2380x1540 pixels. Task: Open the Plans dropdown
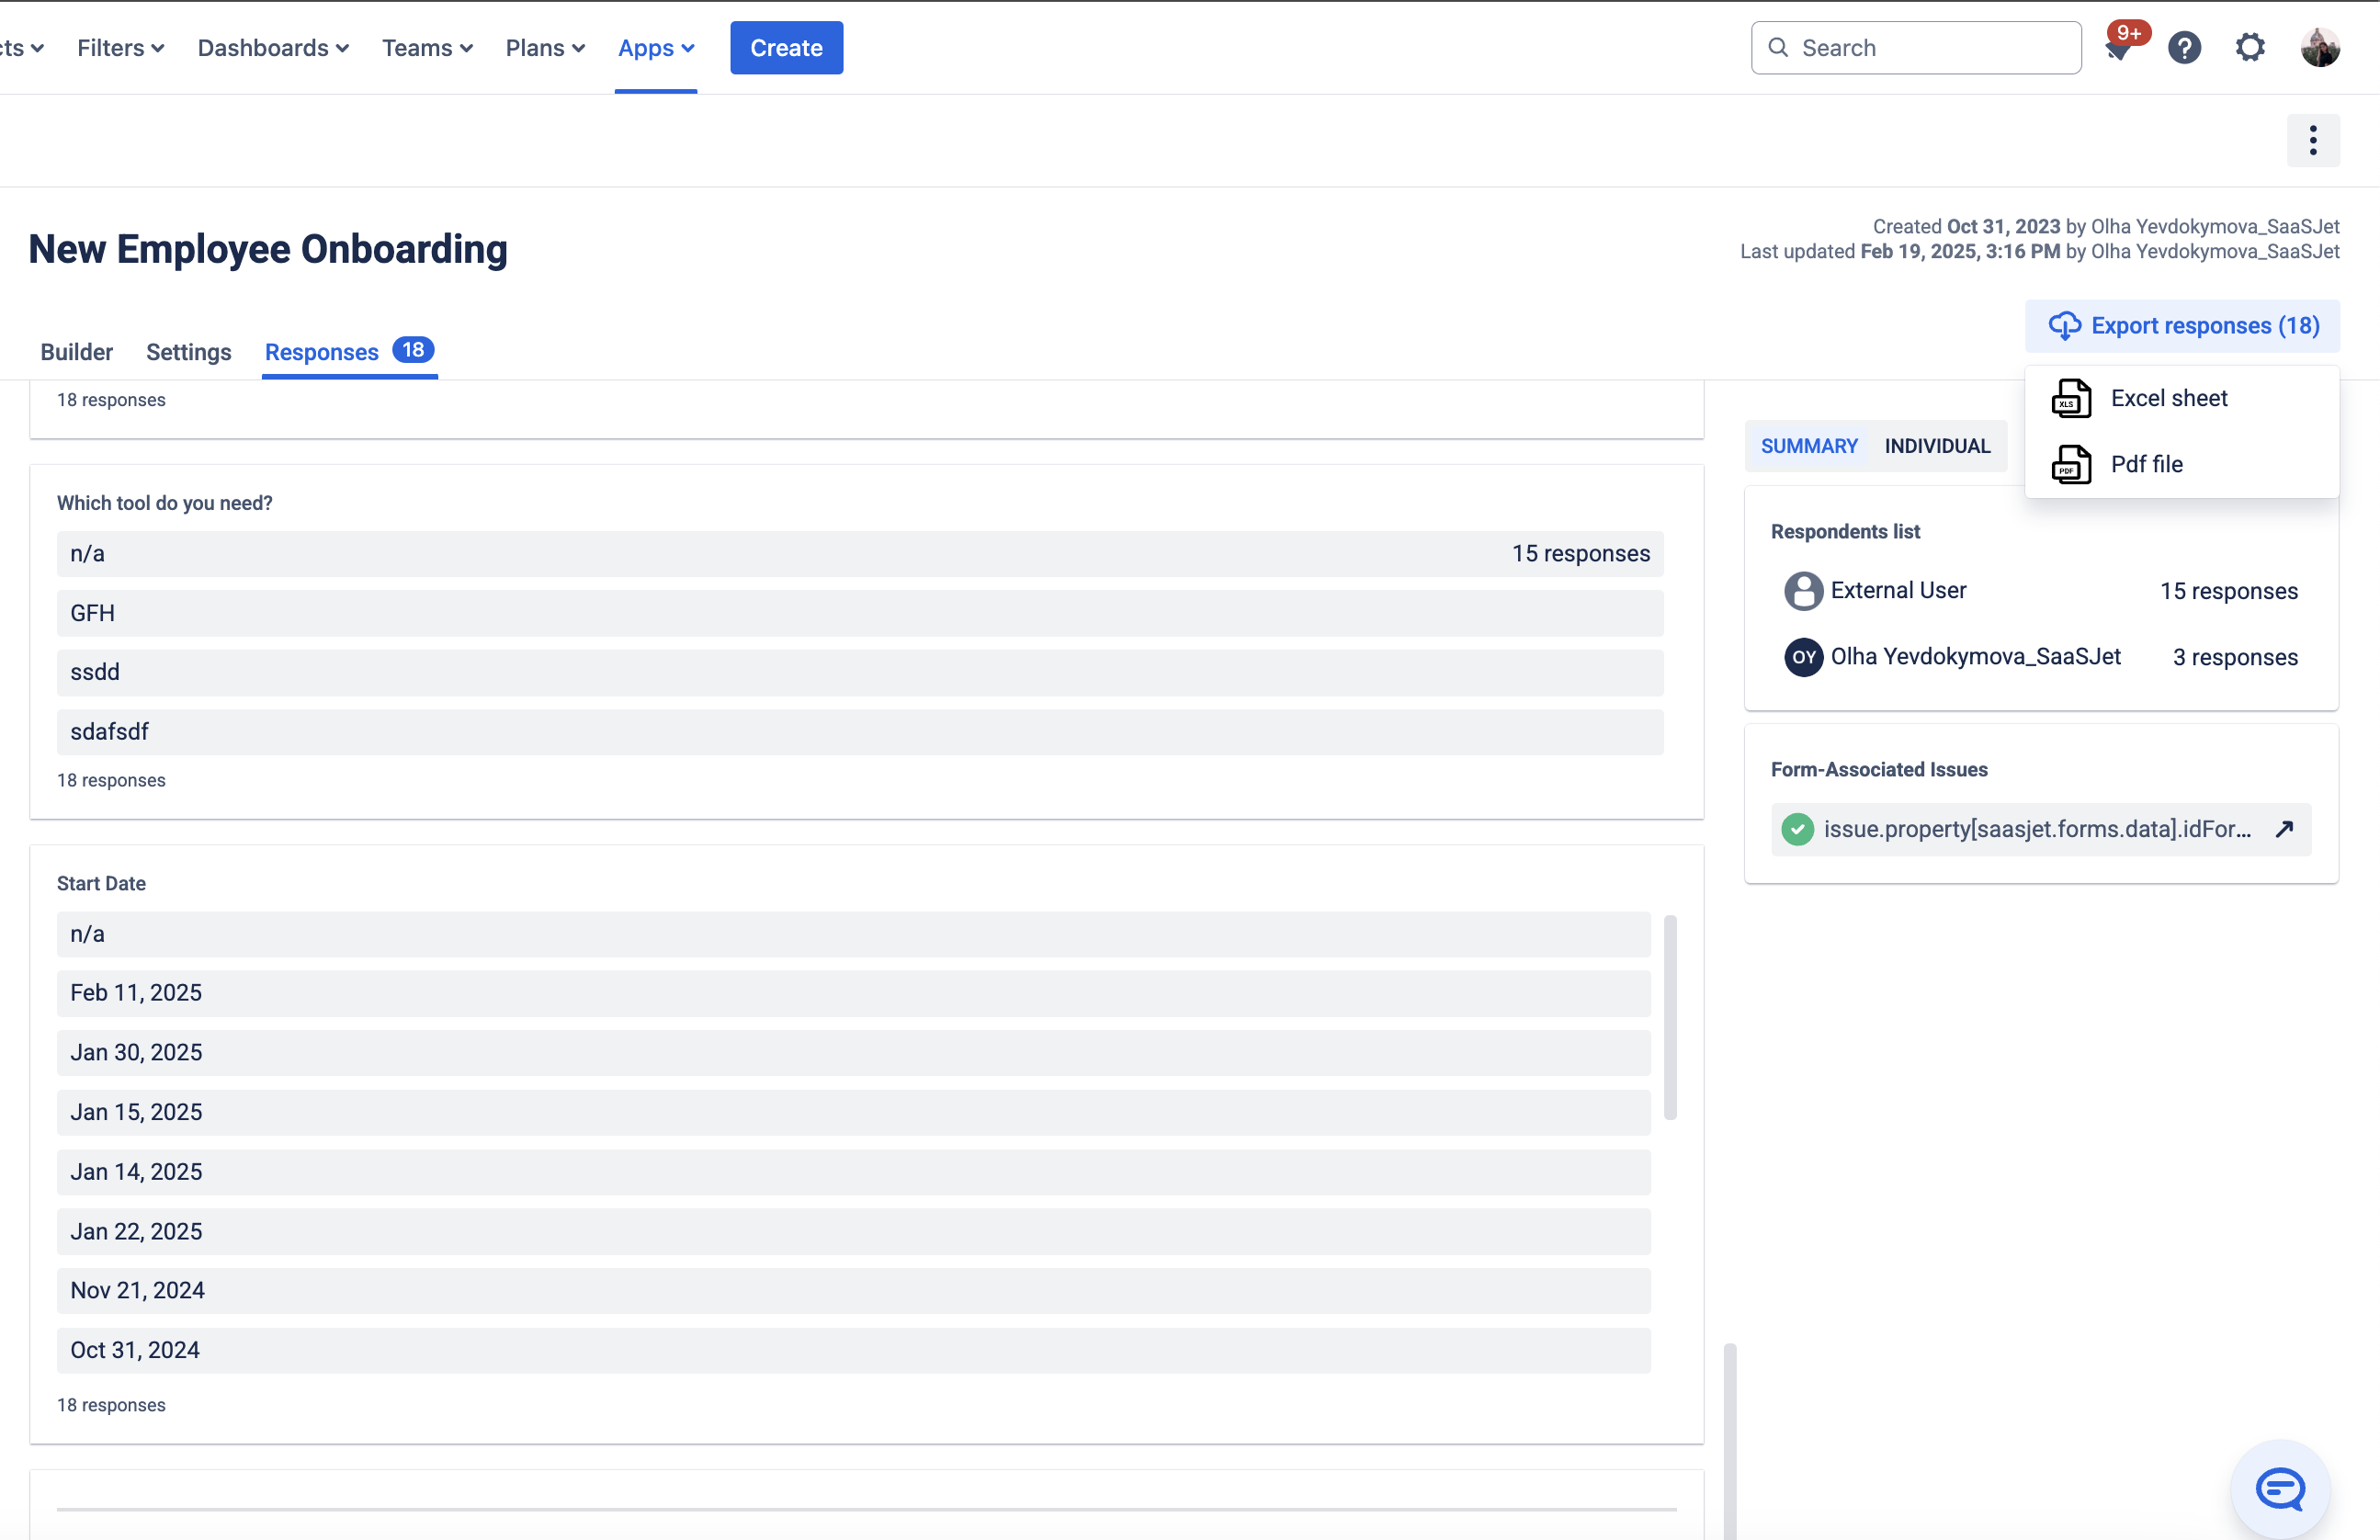[x=544, y=47]
